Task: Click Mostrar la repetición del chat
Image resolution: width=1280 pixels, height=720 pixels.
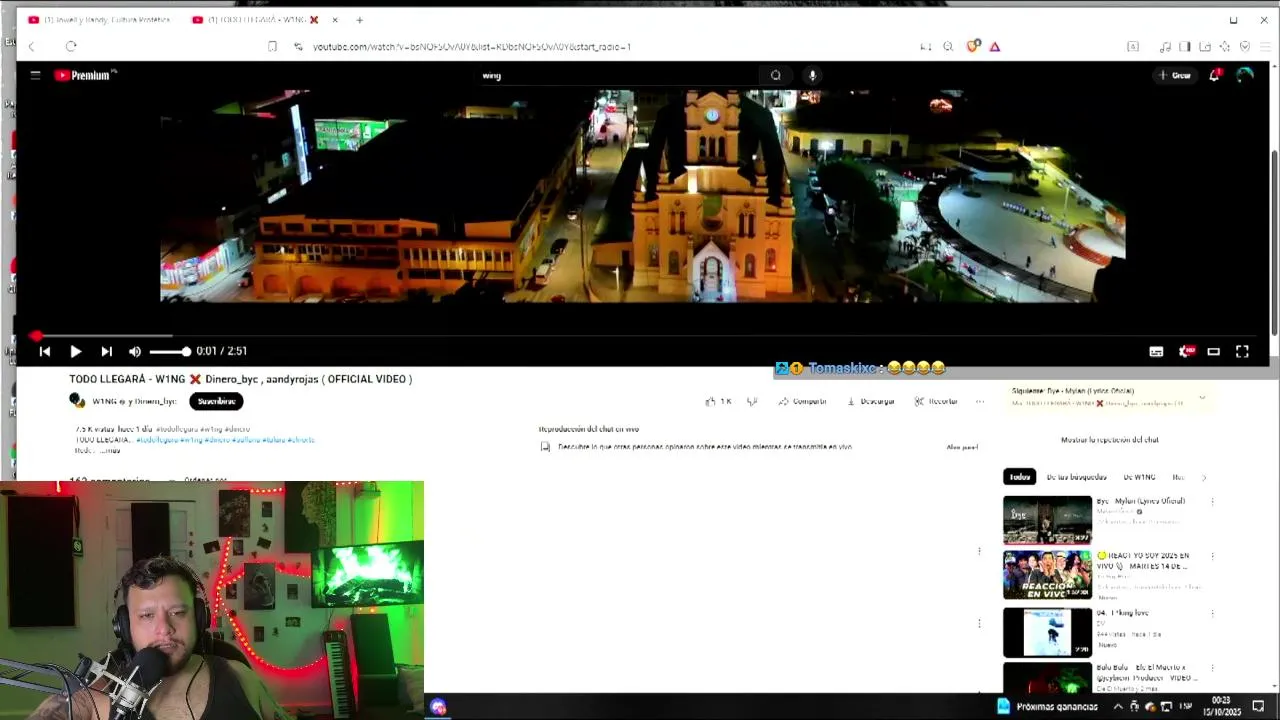Action: point(1109,440)
